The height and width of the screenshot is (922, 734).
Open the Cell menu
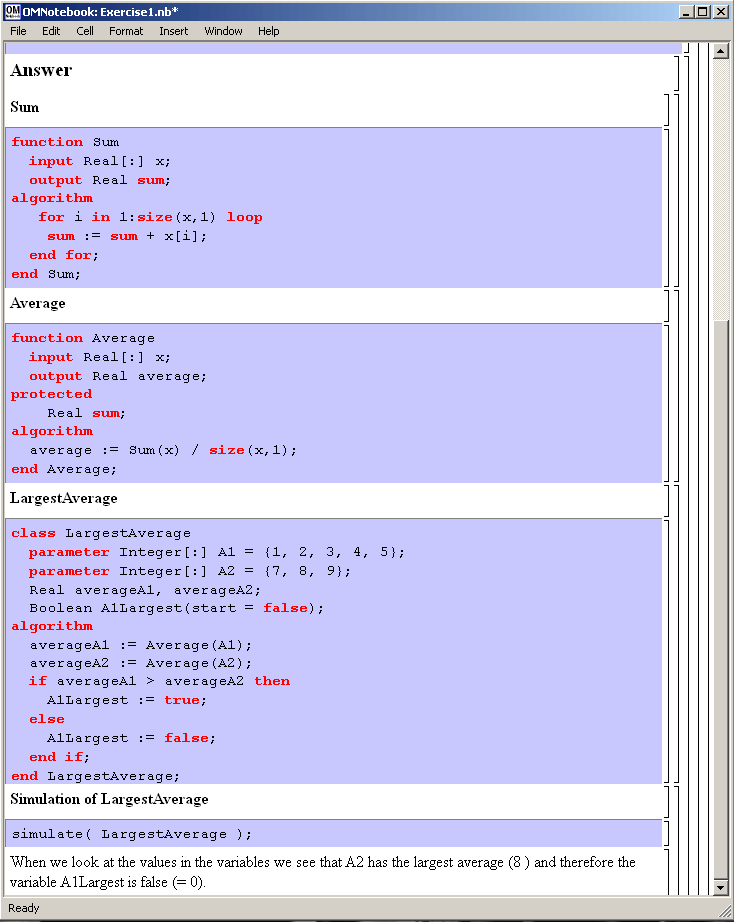point(85,31)
